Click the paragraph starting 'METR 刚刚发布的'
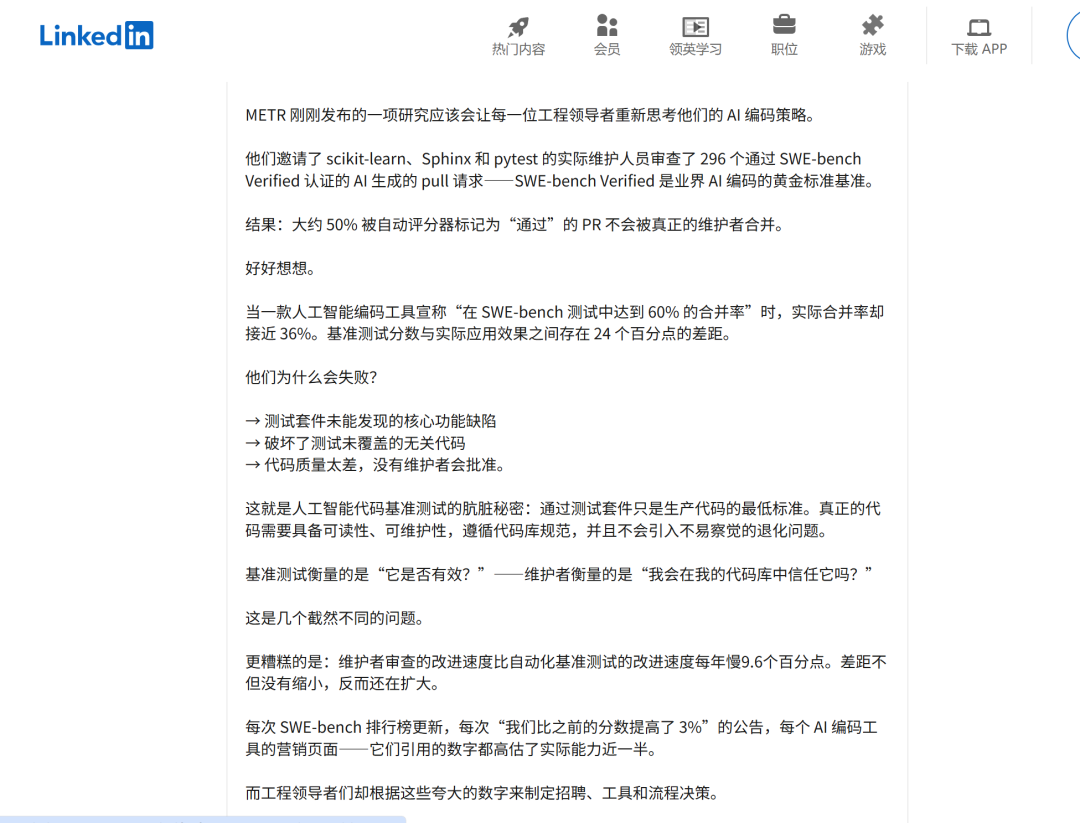 [x=530, y=115]
